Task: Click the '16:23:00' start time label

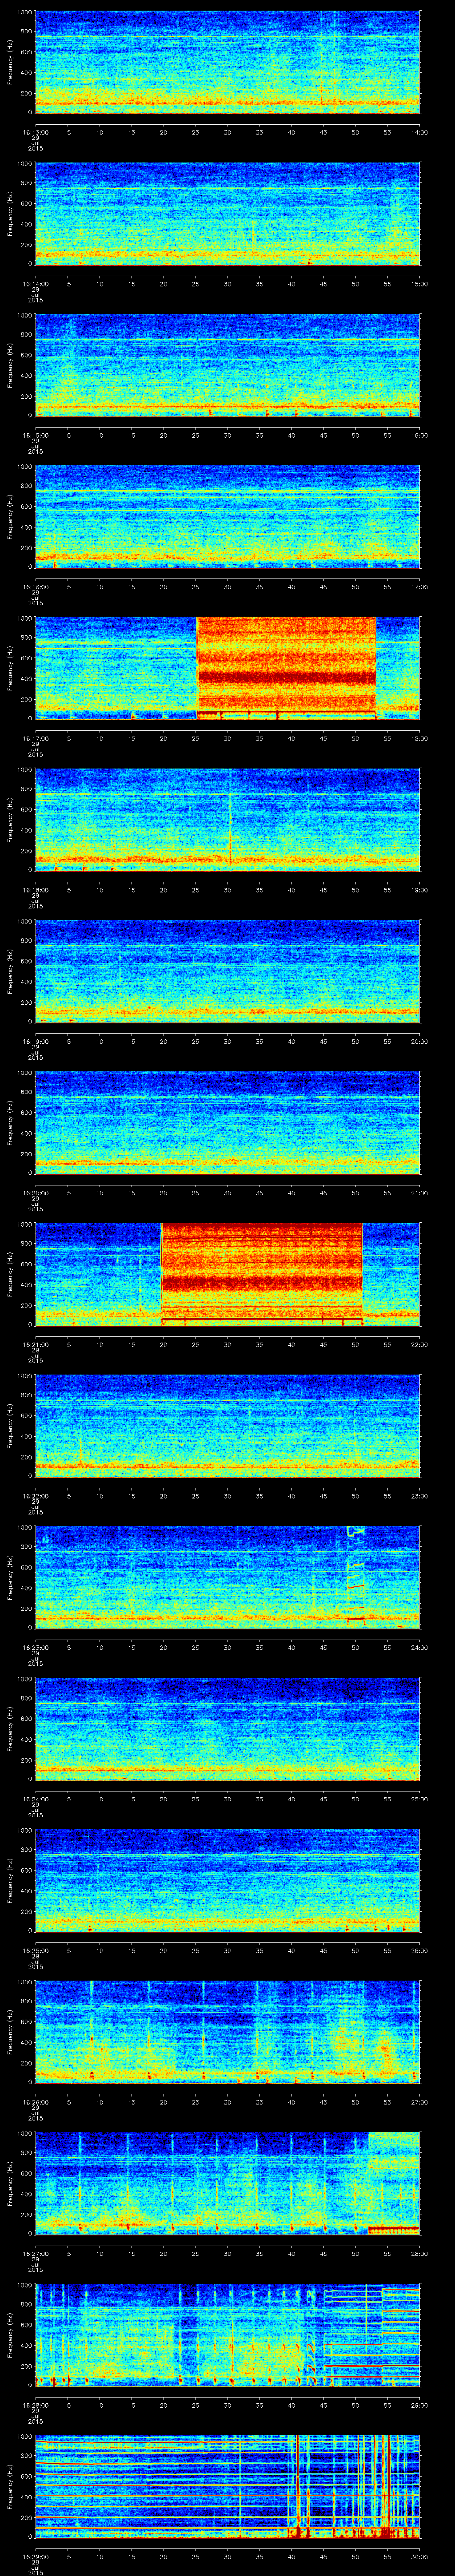Action: (35, 1647)
